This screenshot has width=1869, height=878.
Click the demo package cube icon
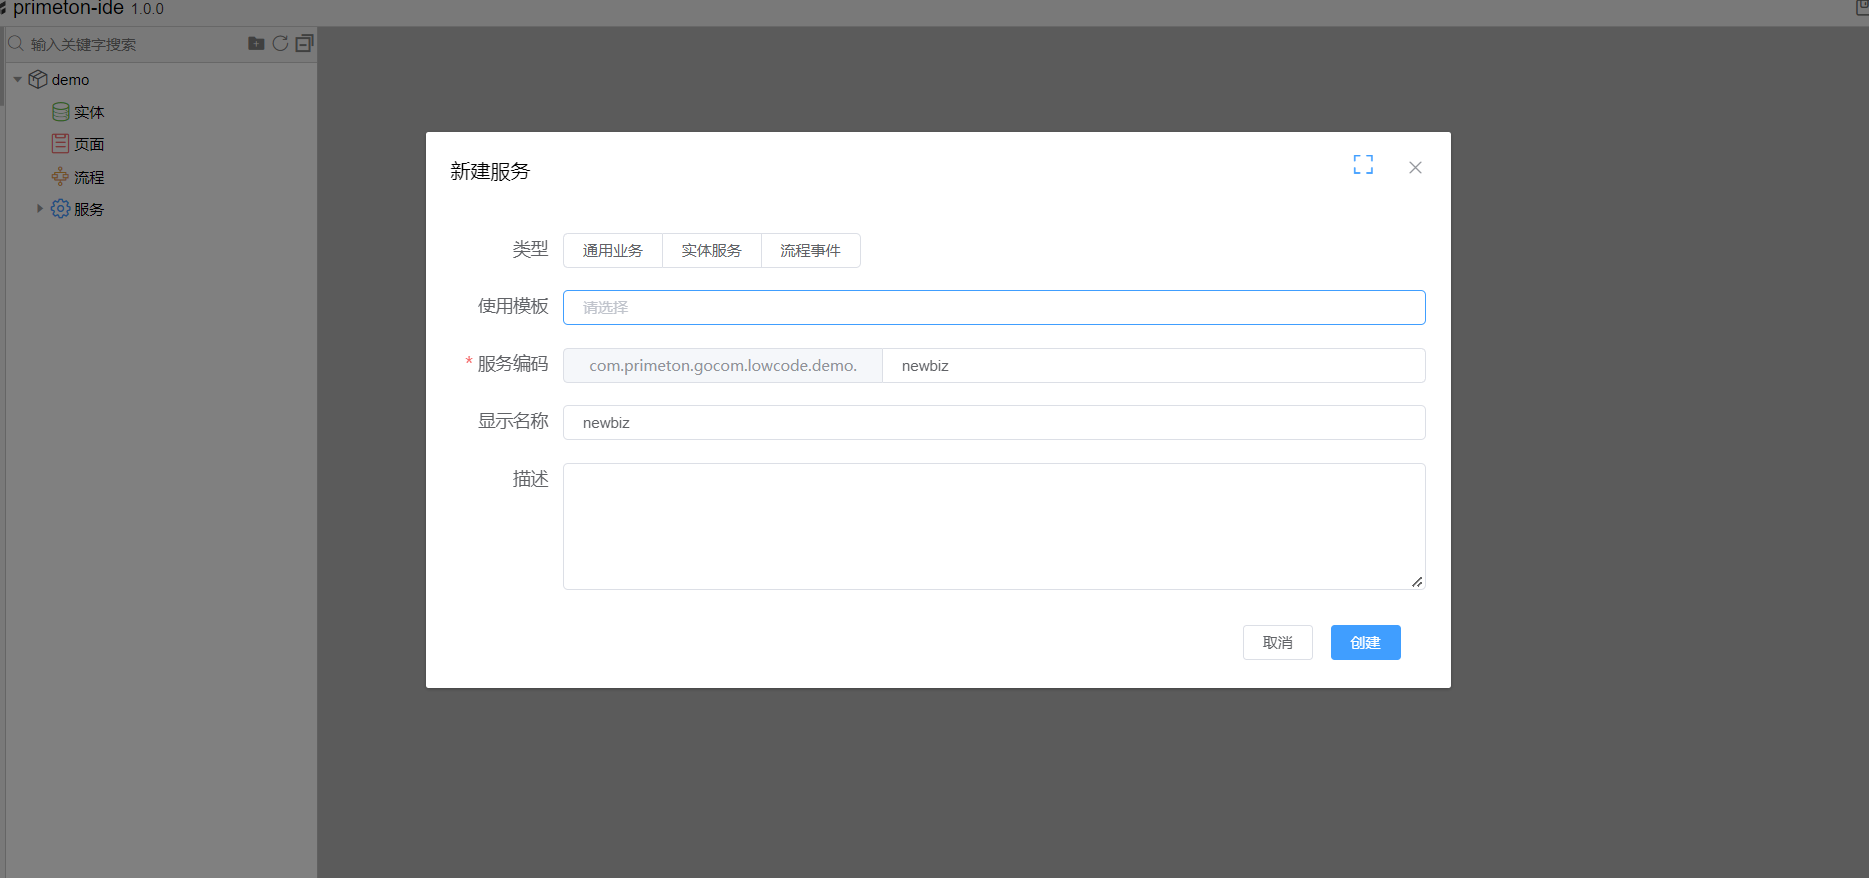38,79
